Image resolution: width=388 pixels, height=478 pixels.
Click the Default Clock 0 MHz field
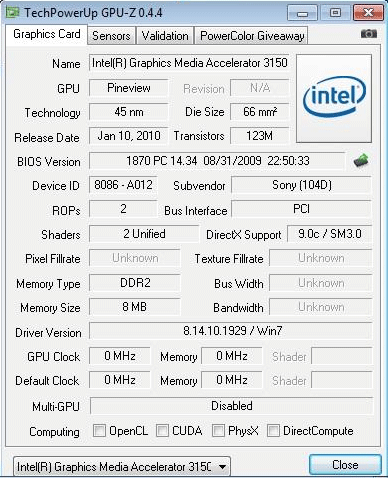point(120,380)
